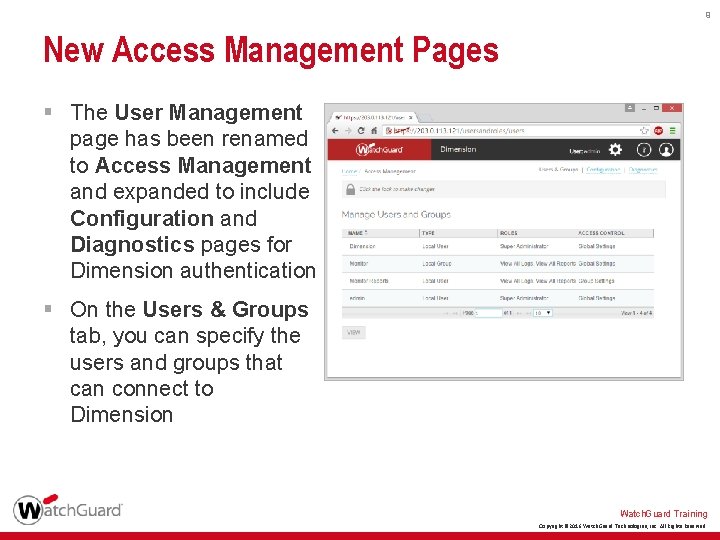Click the browser Home icon
Image resolution: width=720 pixels, height=540 pixels.
374,131
